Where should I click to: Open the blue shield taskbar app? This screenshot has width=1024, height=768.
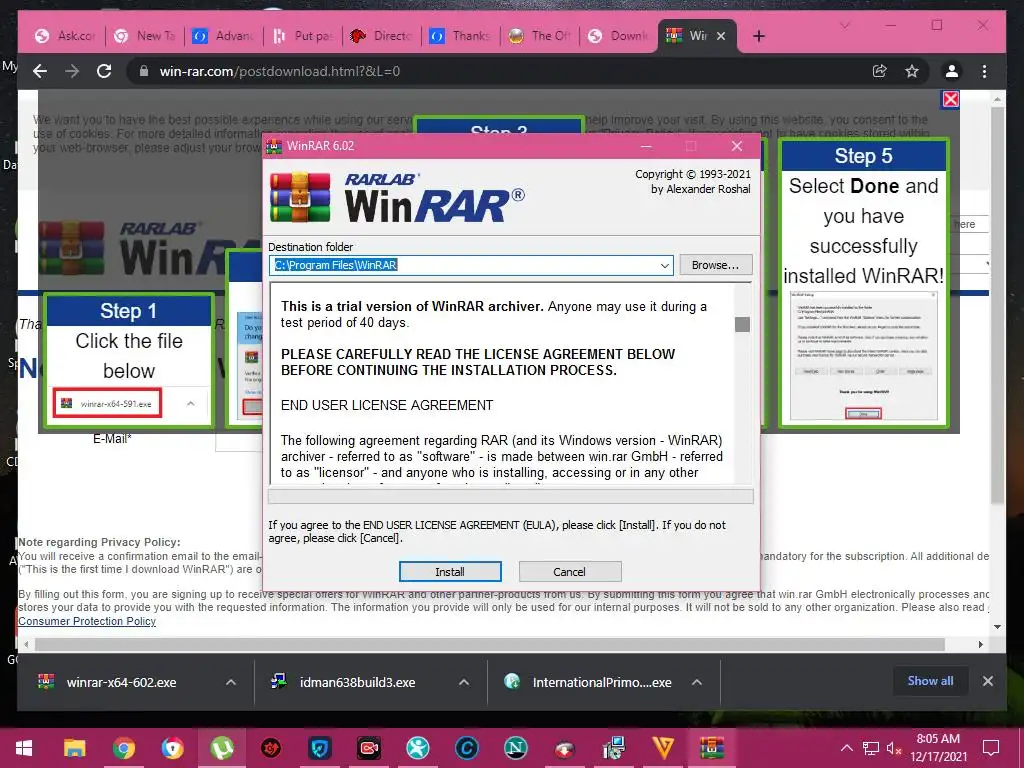319,748
